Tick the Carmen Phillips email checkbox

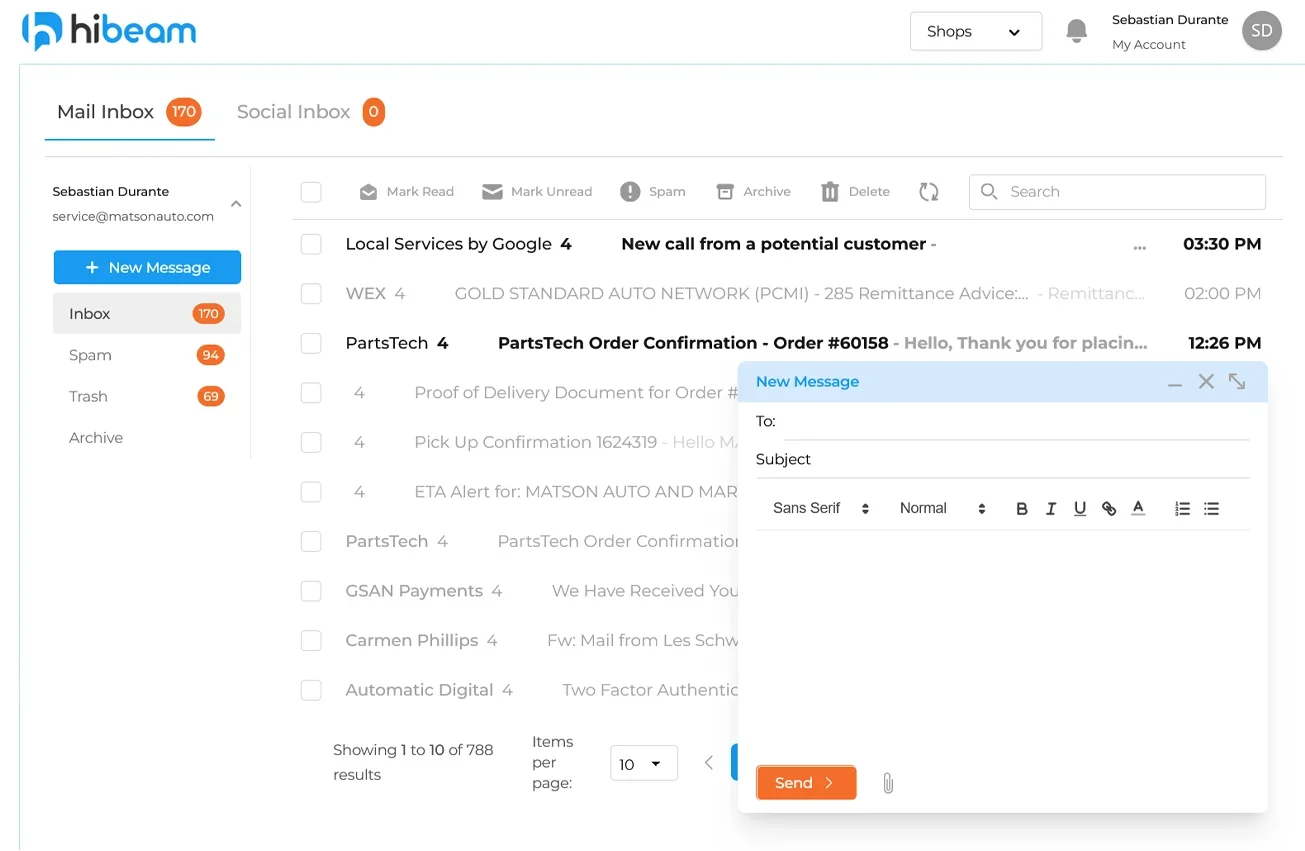311,641
